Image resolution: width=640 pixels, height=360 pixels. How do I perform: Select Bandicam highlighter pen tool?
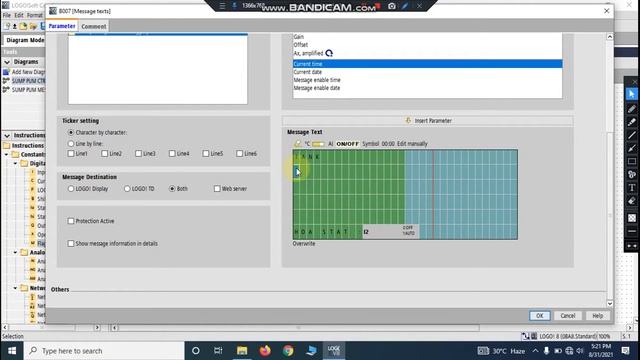pos(632,122)
